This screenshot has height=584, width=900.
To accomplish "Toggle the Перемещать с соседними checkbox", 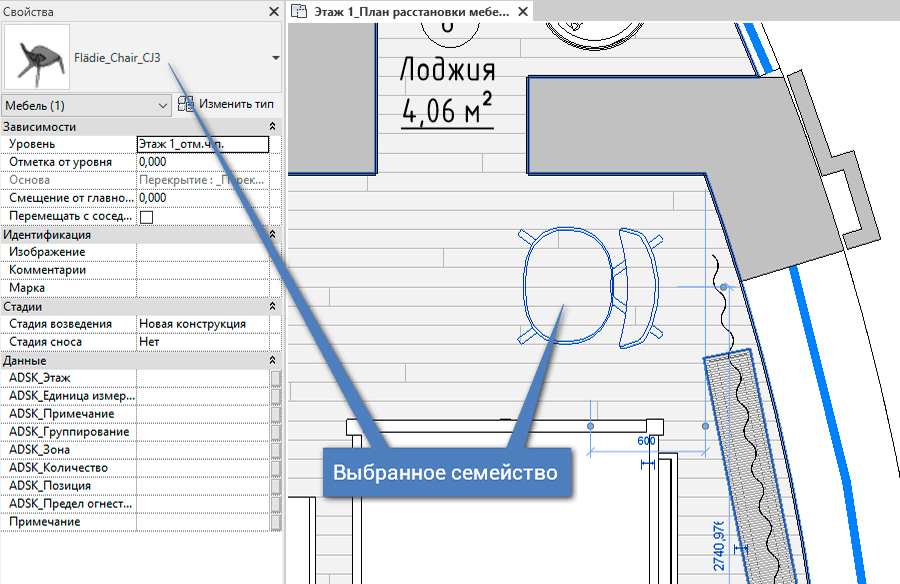I will click(x=146, y=217).
